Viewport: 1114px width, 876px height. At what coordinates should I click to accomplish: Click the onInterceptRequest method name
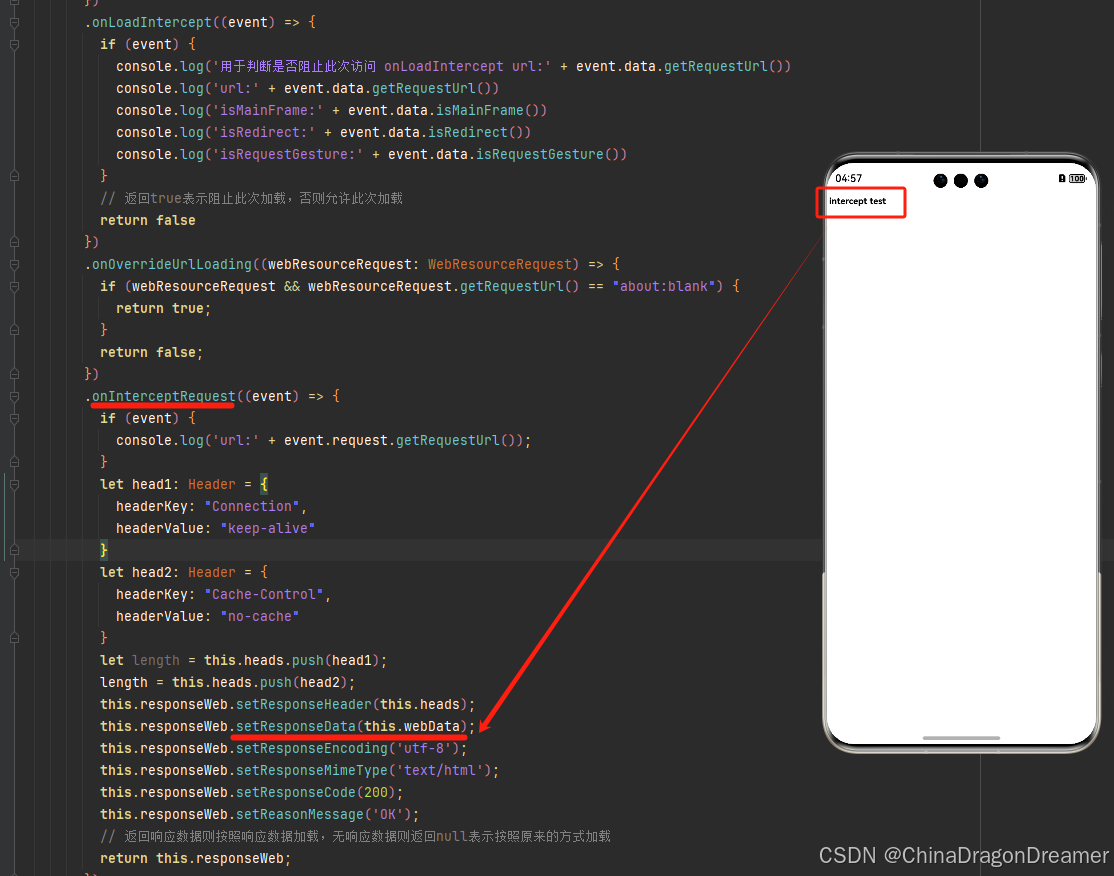pos(163,396)
